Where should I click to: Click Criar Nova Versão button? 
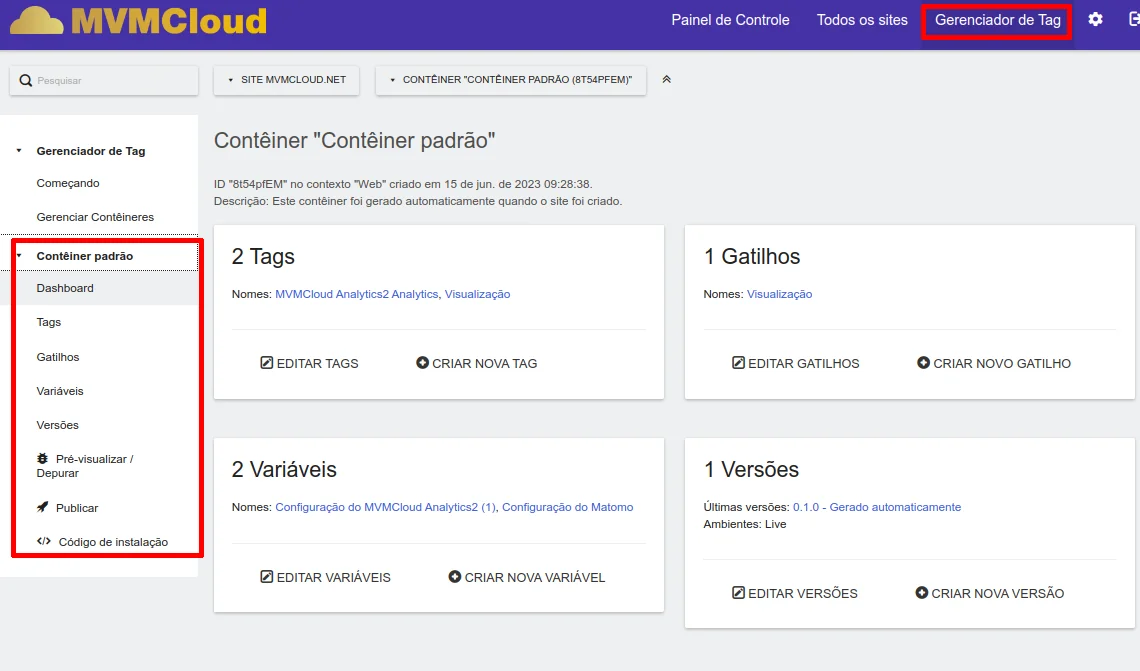990,593
